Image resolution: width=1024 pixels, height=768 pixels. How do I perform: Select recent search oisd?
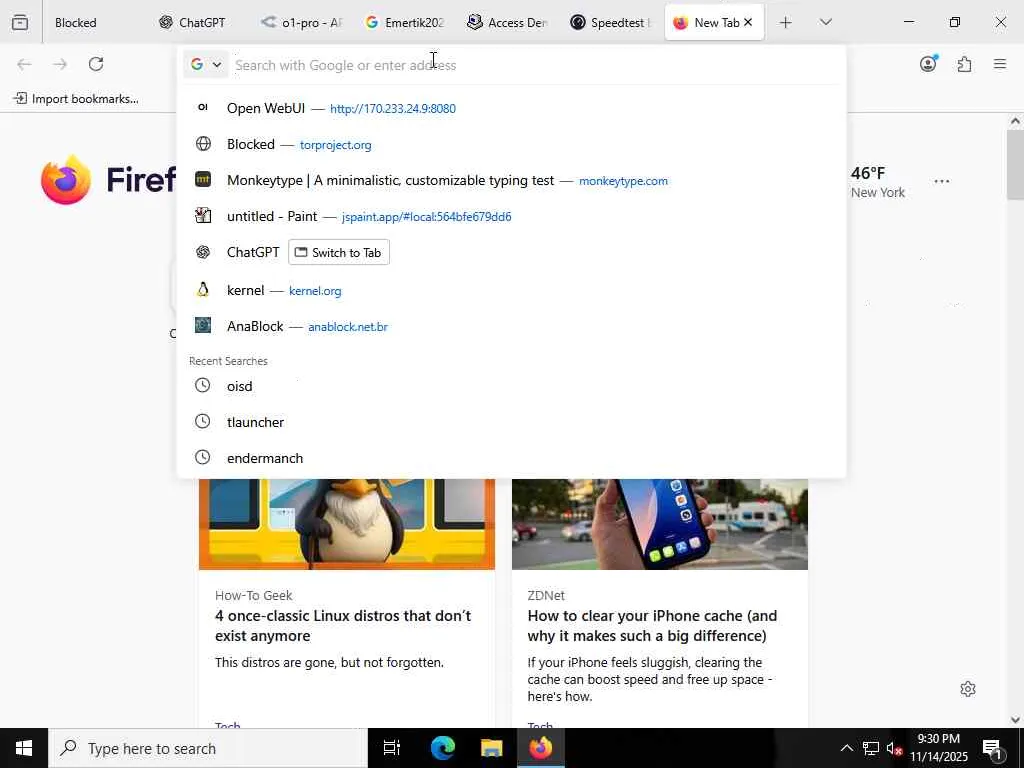(511, 386)
